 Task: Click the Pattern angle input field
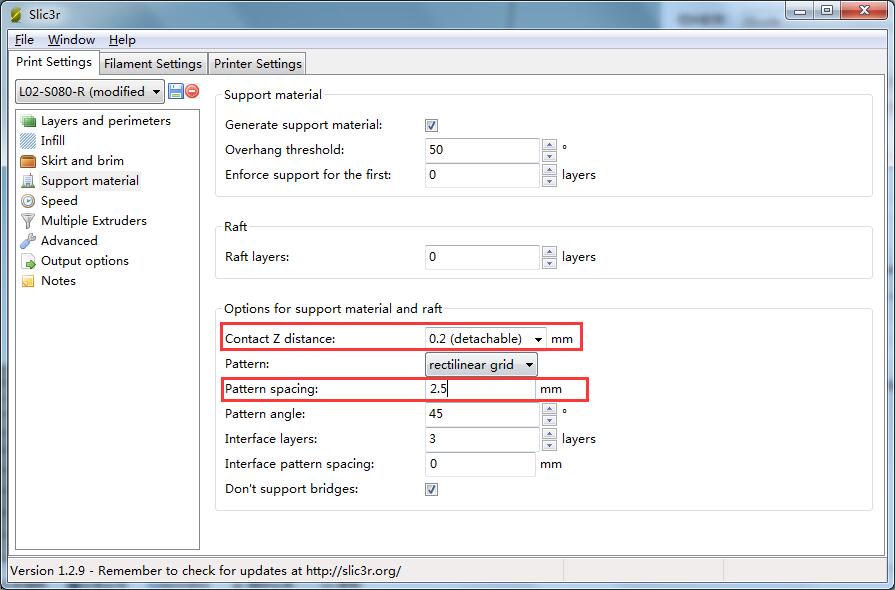click(482, 414)
